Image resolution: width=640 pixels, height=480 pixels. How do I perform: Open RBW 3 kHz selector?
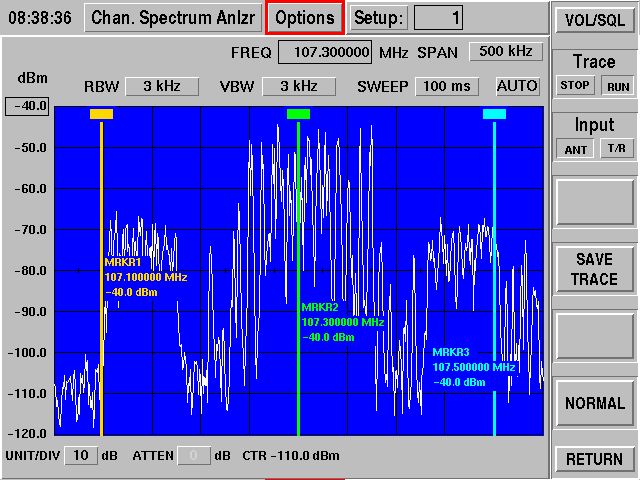(x=162, y=86)
